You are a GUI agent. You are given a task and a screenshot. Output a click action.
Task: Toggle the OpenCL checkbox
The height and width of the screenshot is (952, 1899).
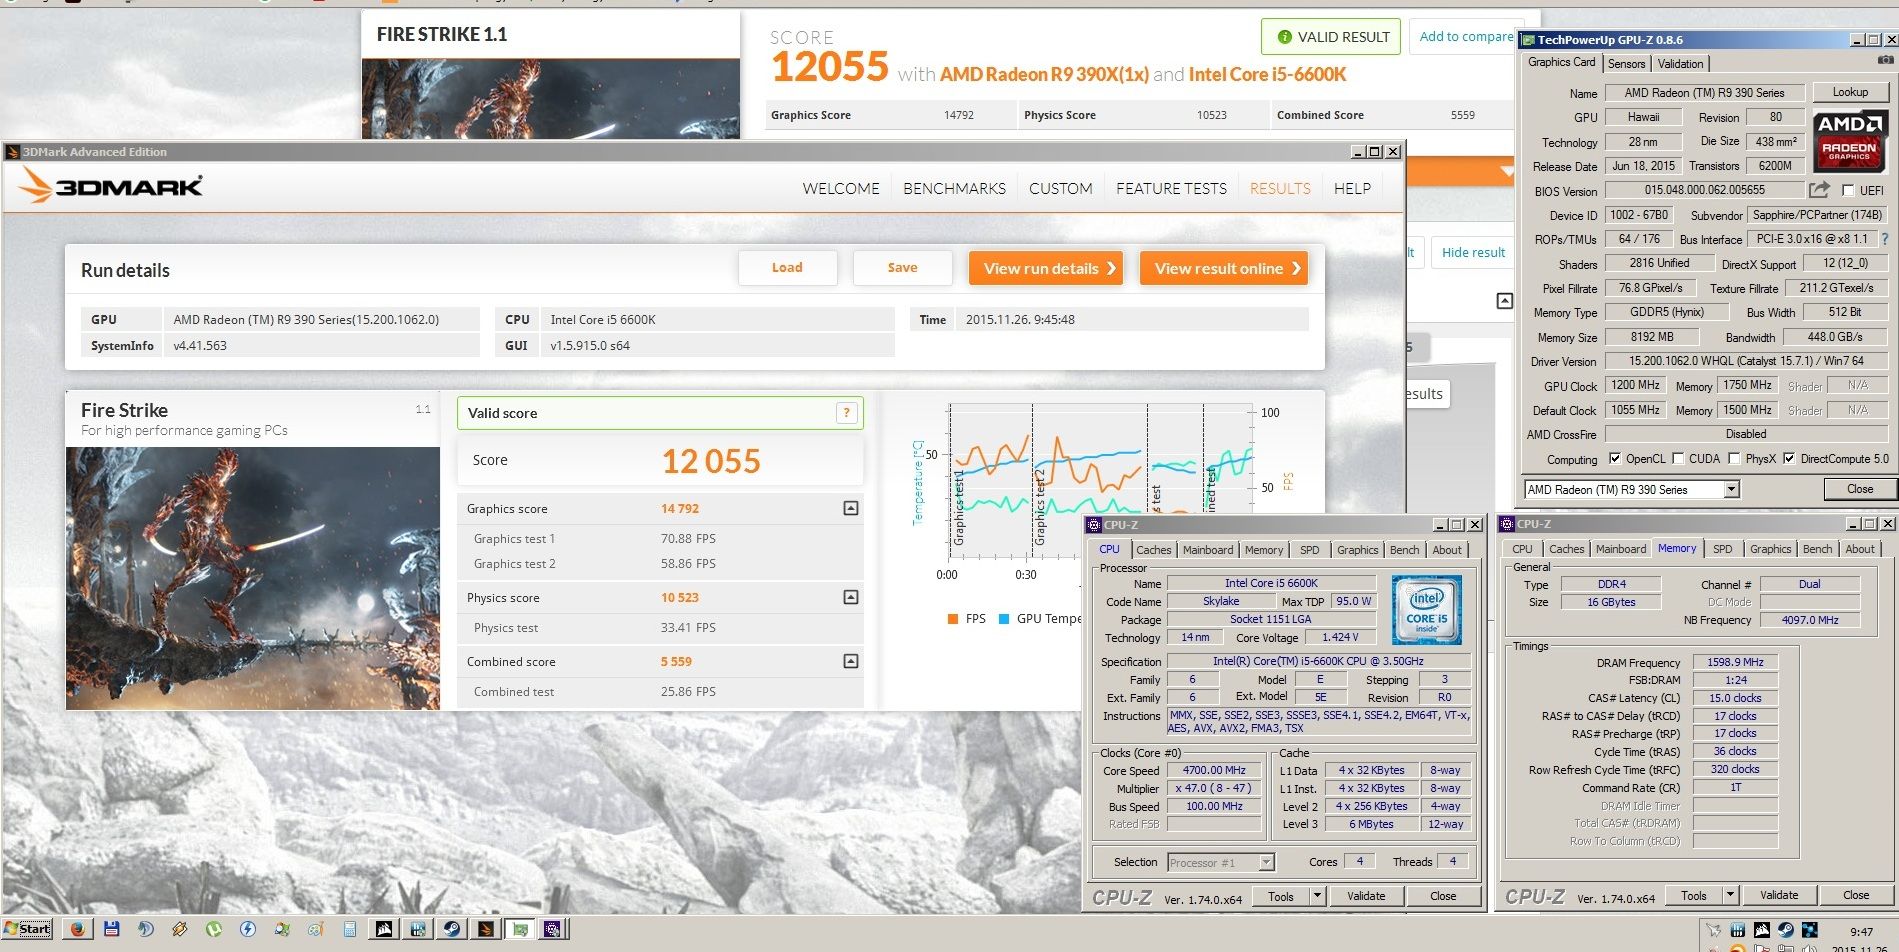pos(1614,459)
